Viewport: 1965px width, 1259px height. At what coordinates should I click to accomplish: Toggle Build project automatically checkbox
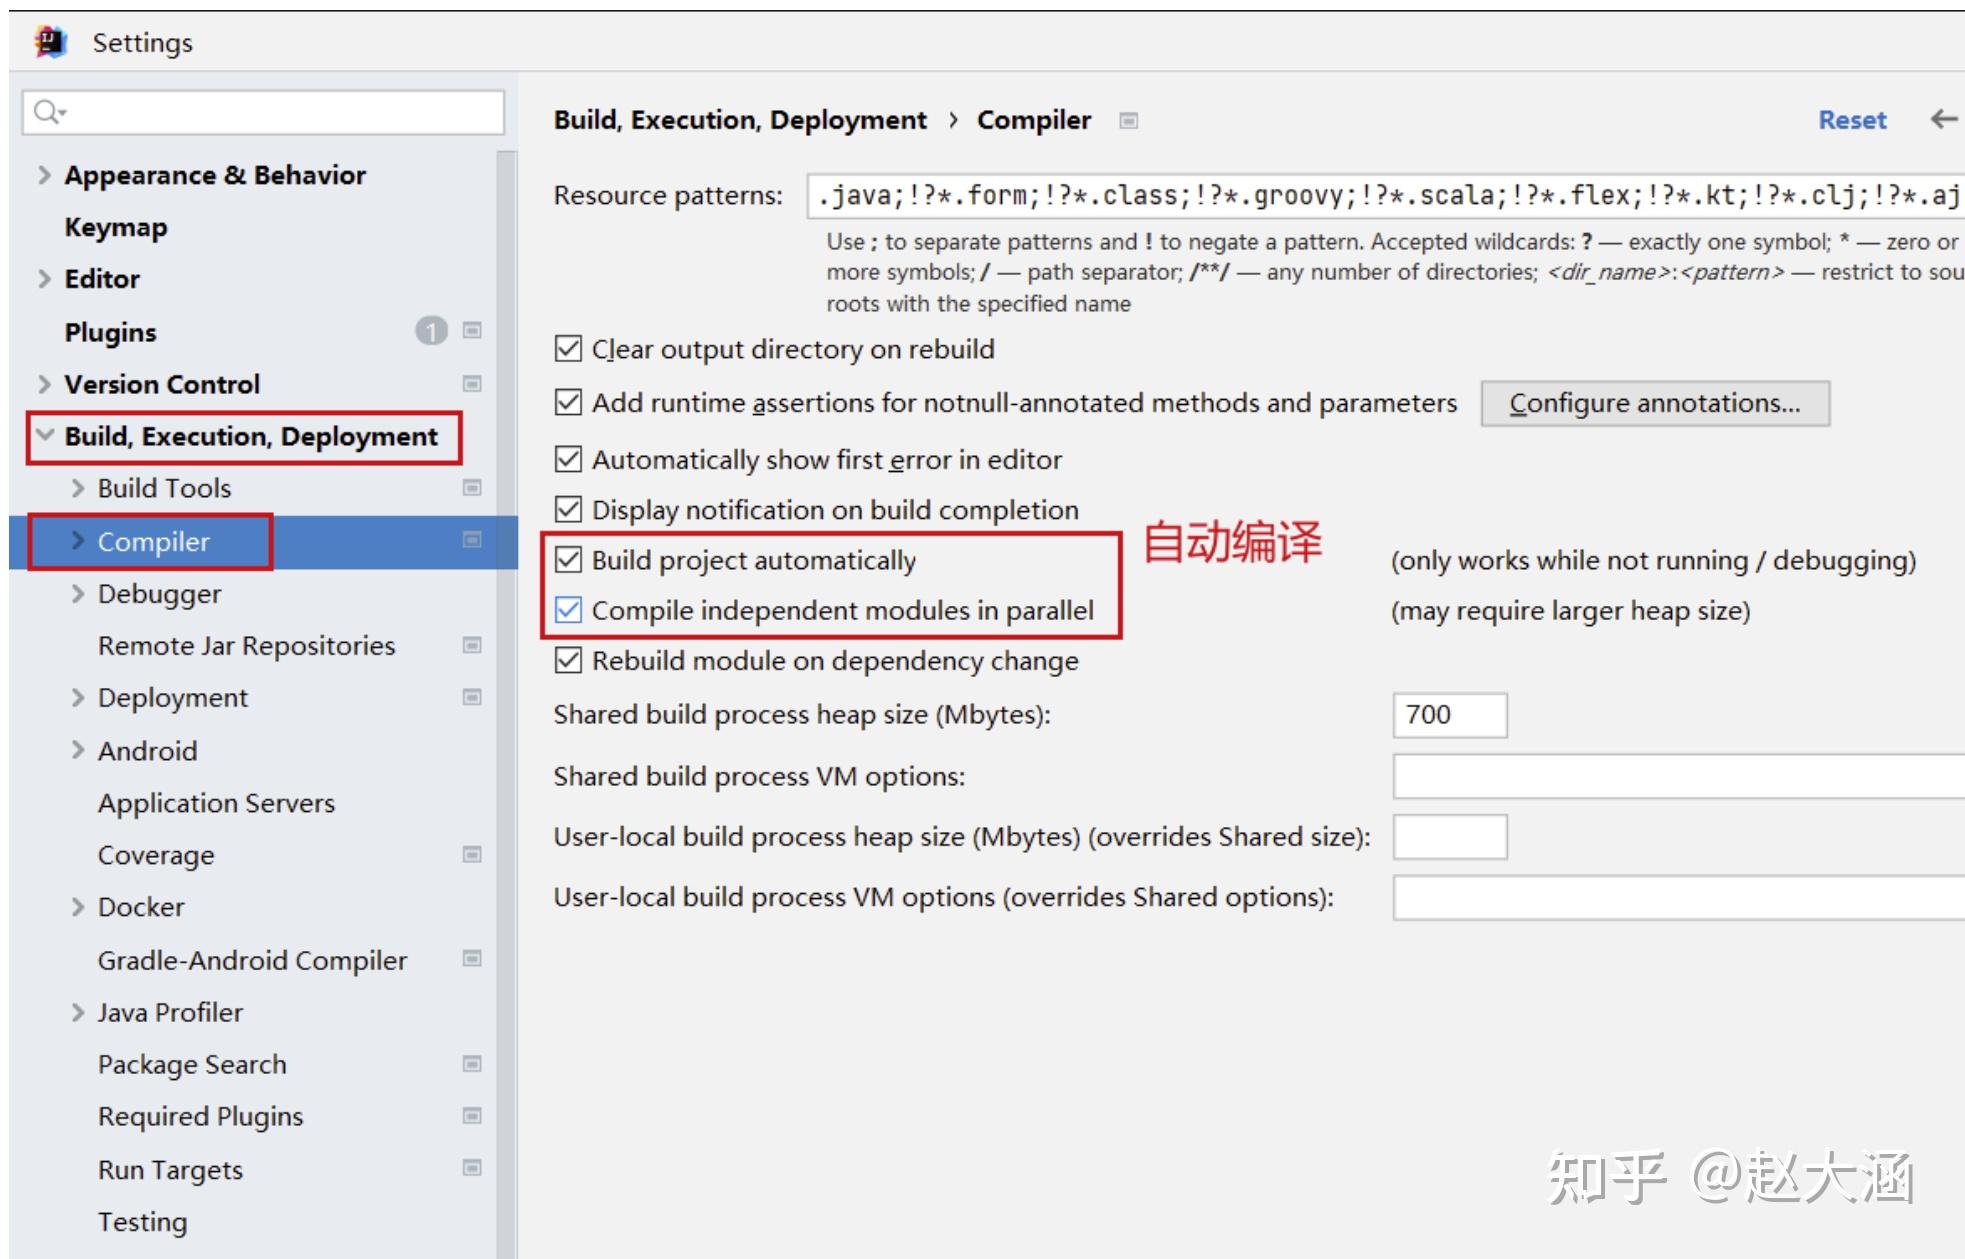(x=568, y=560)
